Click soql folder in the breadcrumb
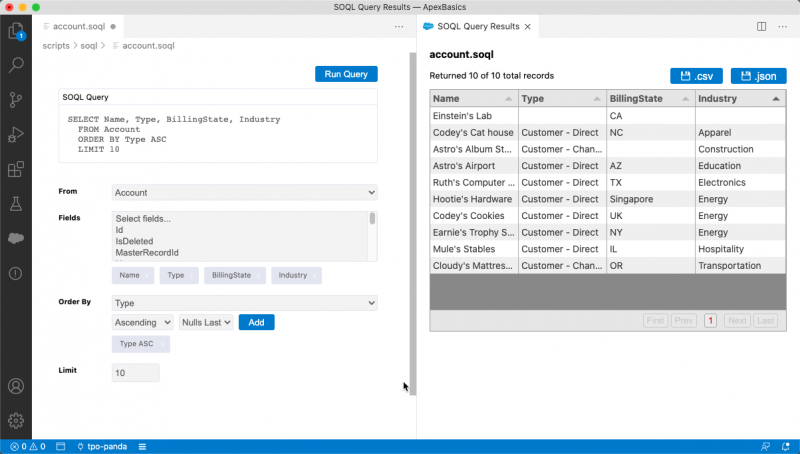Image resolution: width=800 pixels, height=454 pixels. pos(89,46)
